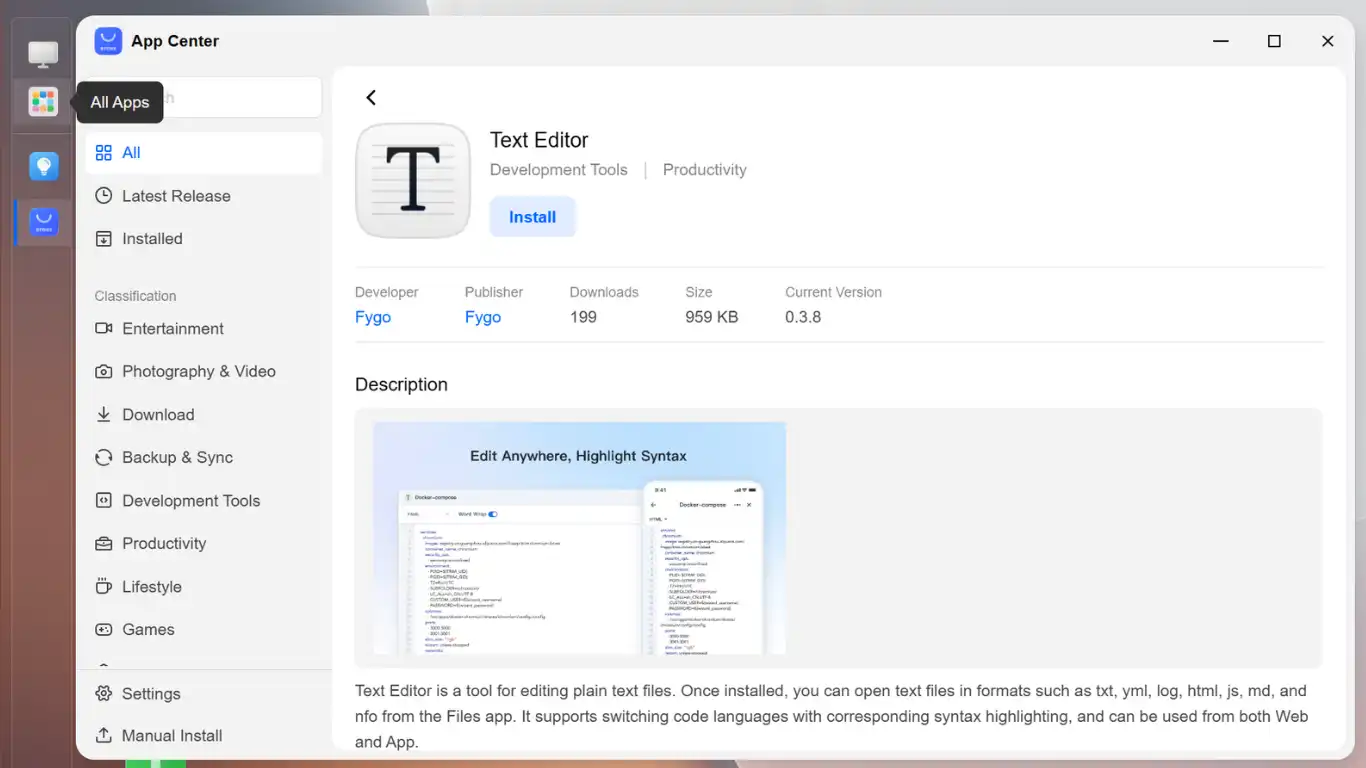The width and height of the screenshot is (1366, 768).
Task: Click the clock icon for Latest Release
Action: coord(103,196)
